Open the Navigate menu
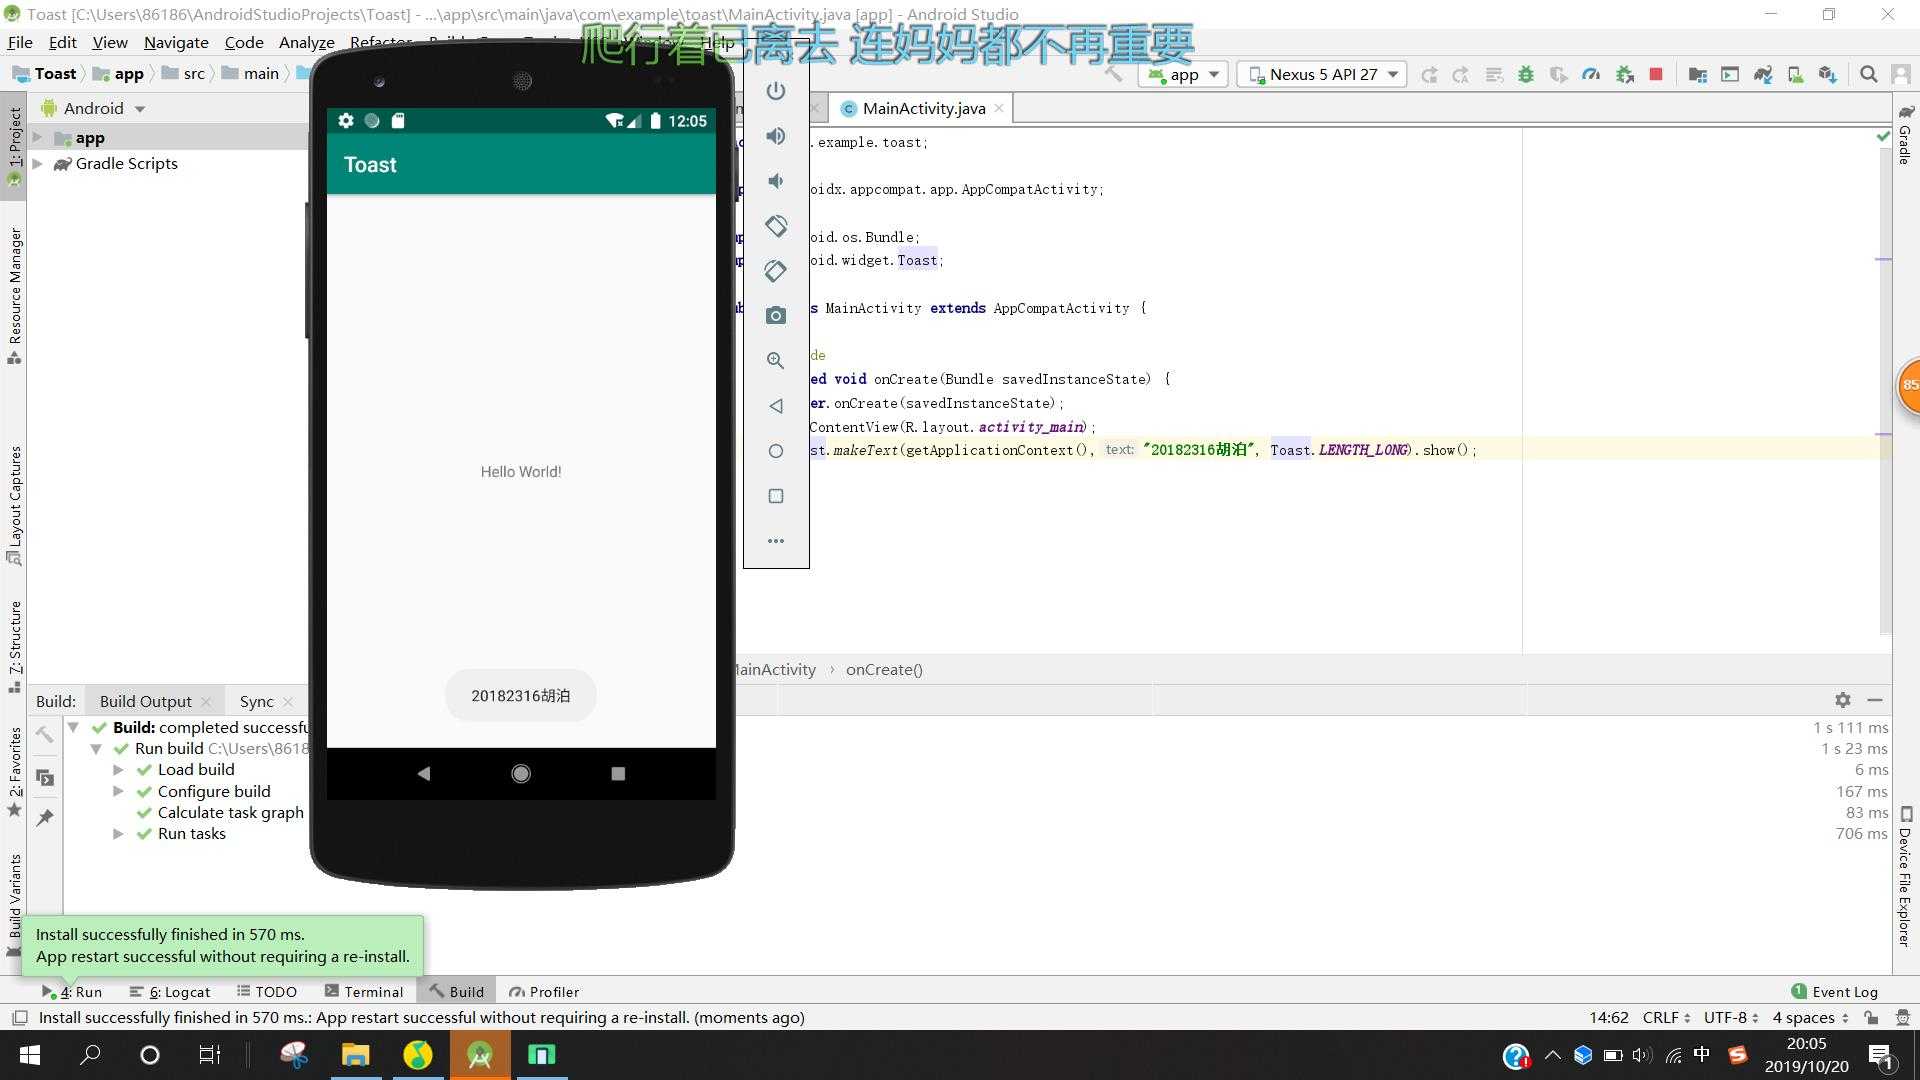The height and width of the screenshot is (1080, 1920). 176,42
